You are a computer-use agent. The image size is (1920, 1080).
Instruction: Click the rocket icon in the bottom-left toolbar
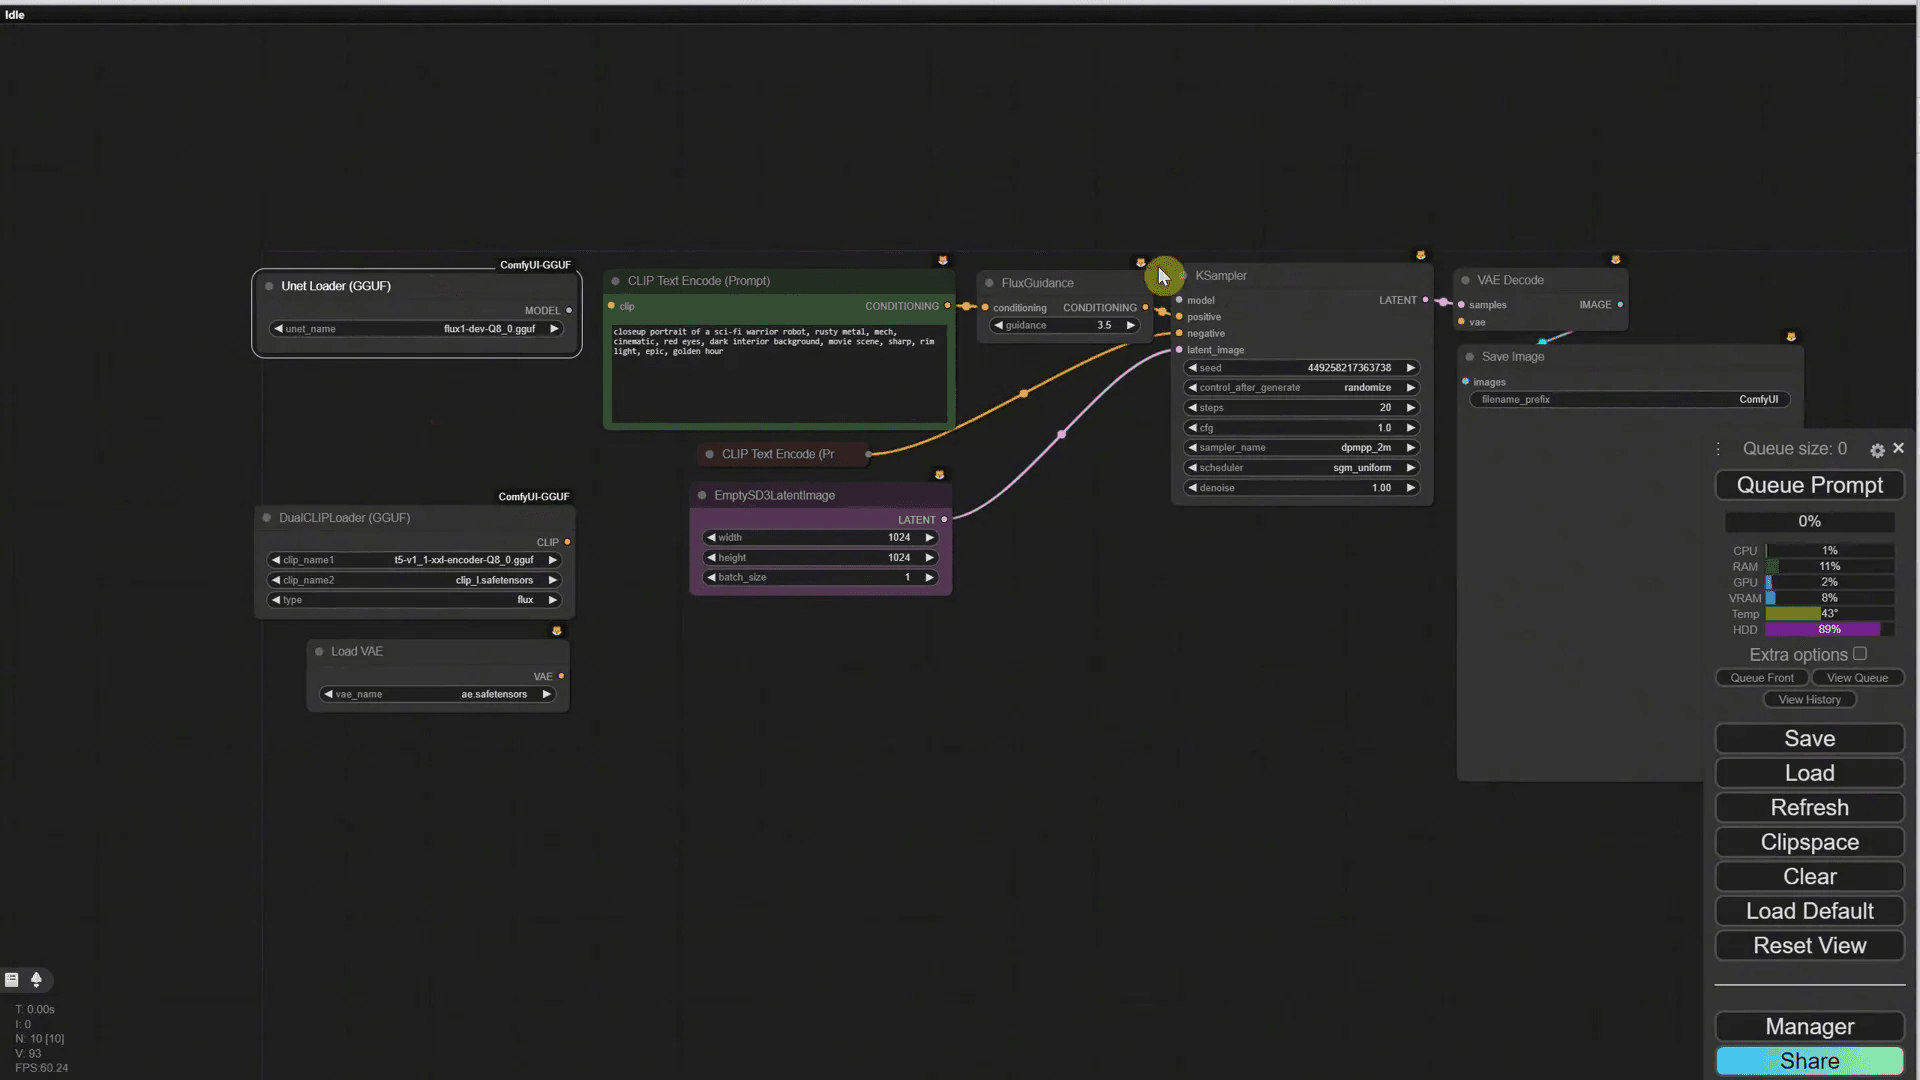(37, 980)
